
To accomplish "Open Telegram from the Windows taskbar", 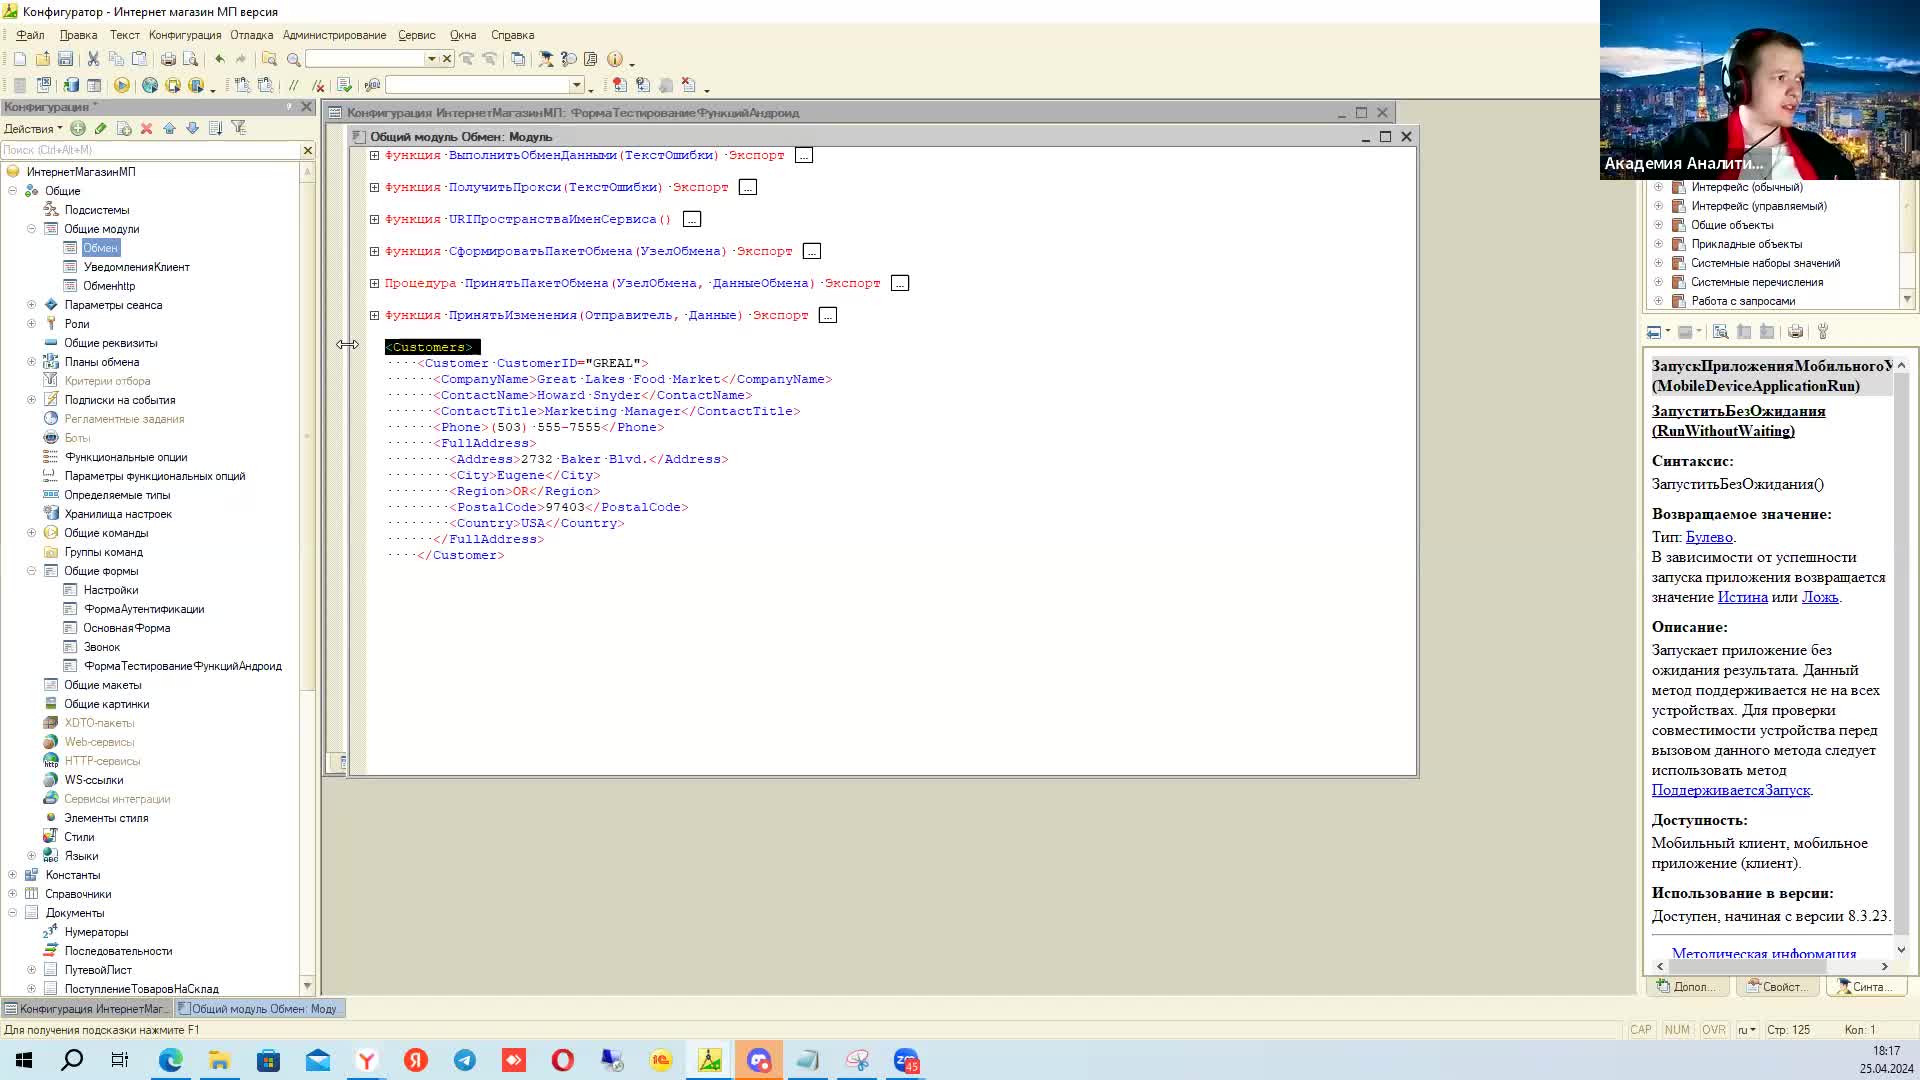I will 465,1060.
